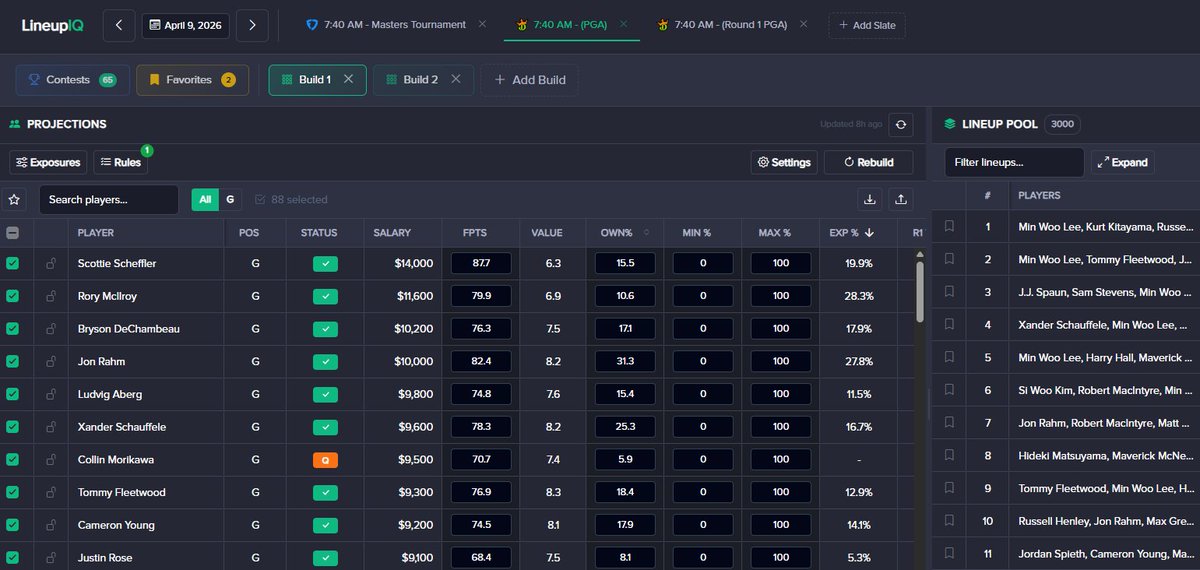Toggle the favorites star filter

pyautogui.click(x=14, y=200)
